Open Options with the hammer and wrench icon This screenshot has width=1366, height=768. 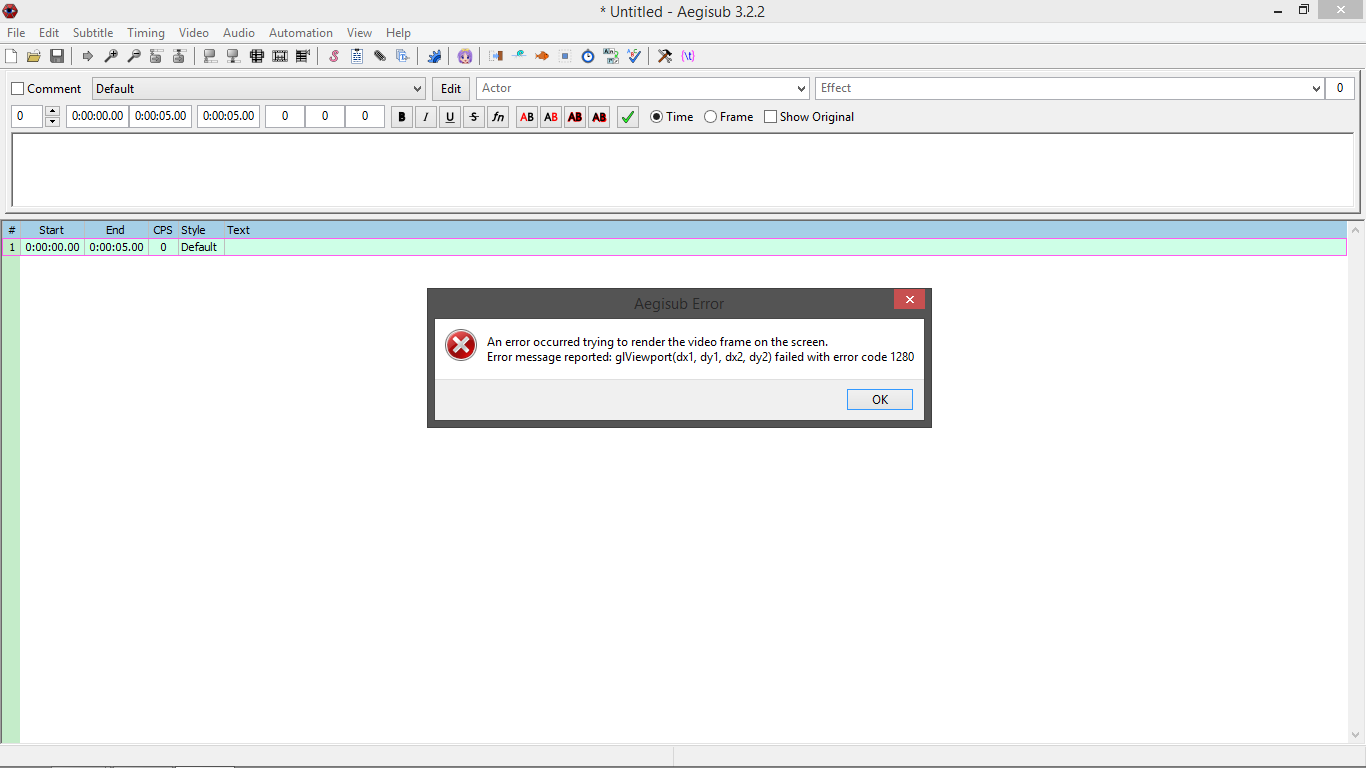pos(665,56)
